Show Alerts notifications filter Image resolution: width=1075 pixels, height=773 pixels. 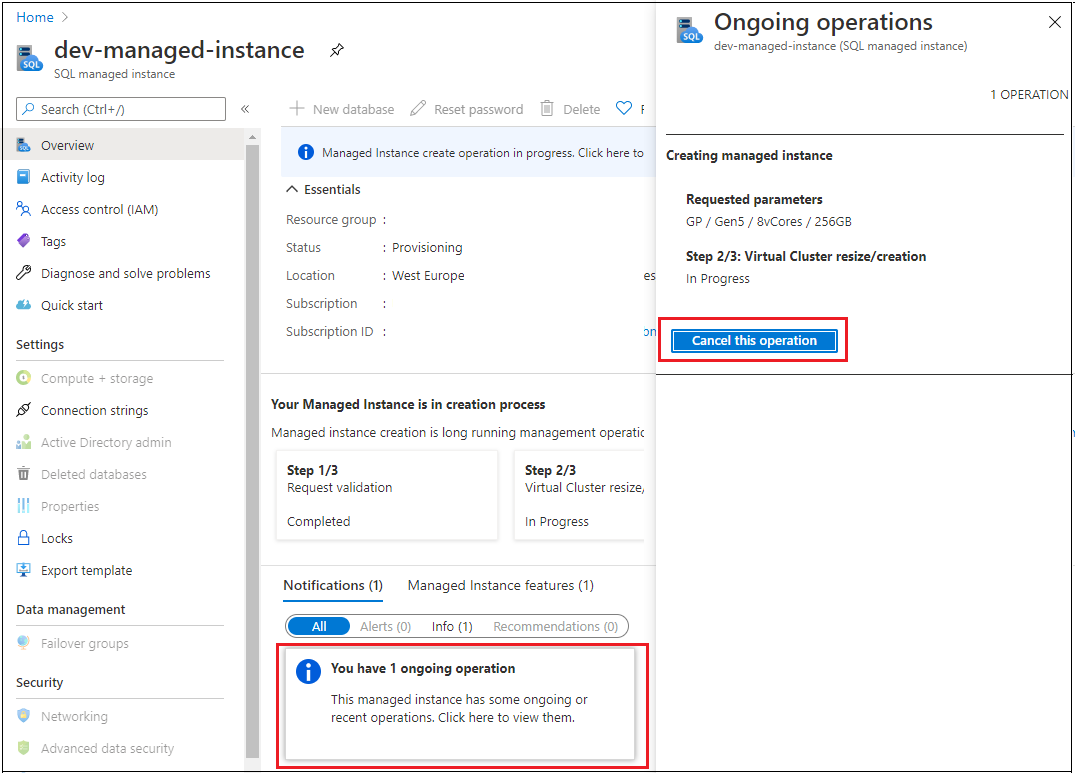coord(384,626)
